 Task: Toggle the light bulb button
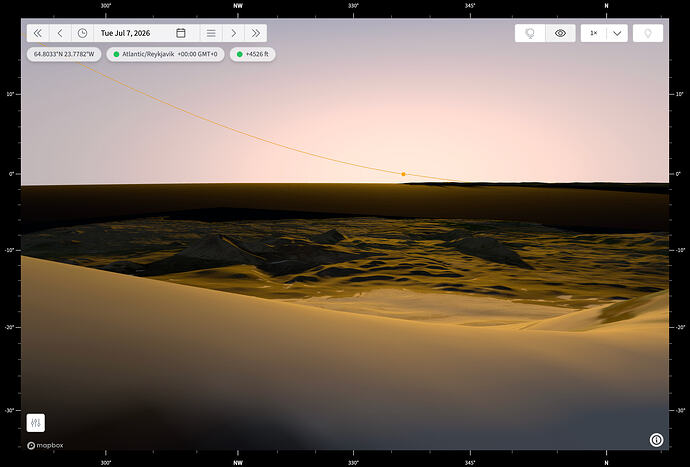pos(530,33)
